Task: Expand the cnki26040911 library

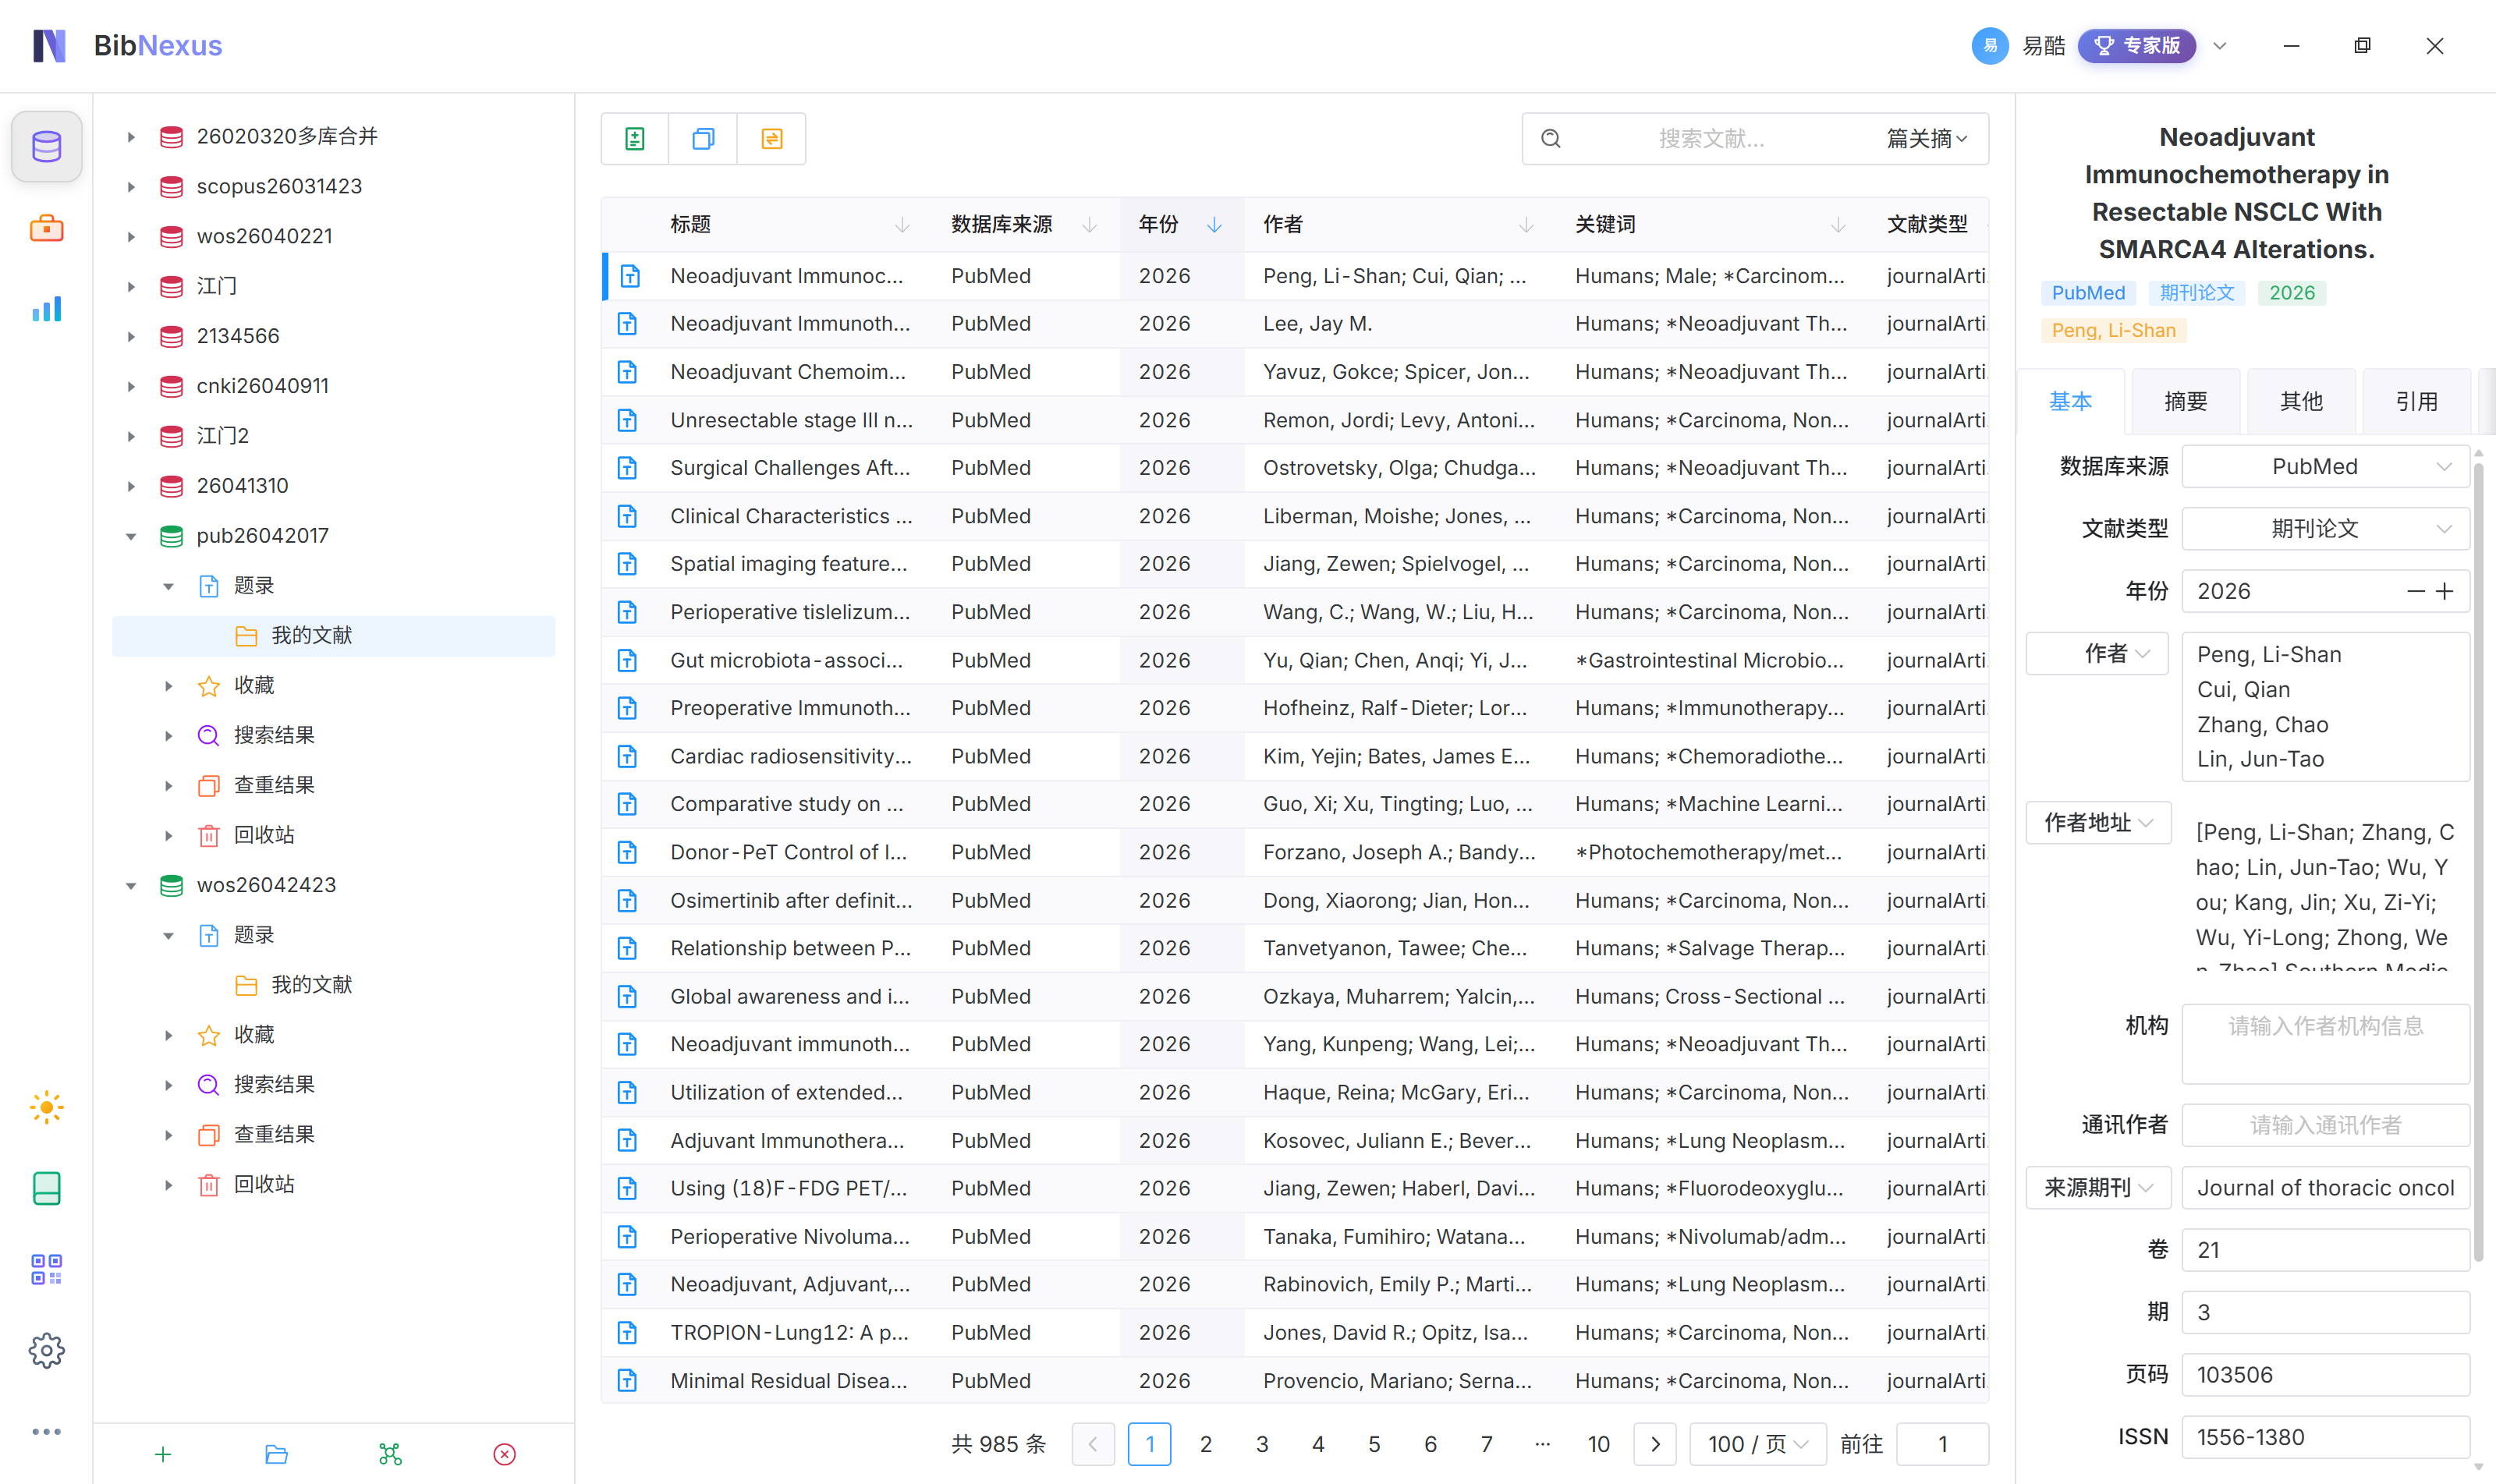Action: 131,386
